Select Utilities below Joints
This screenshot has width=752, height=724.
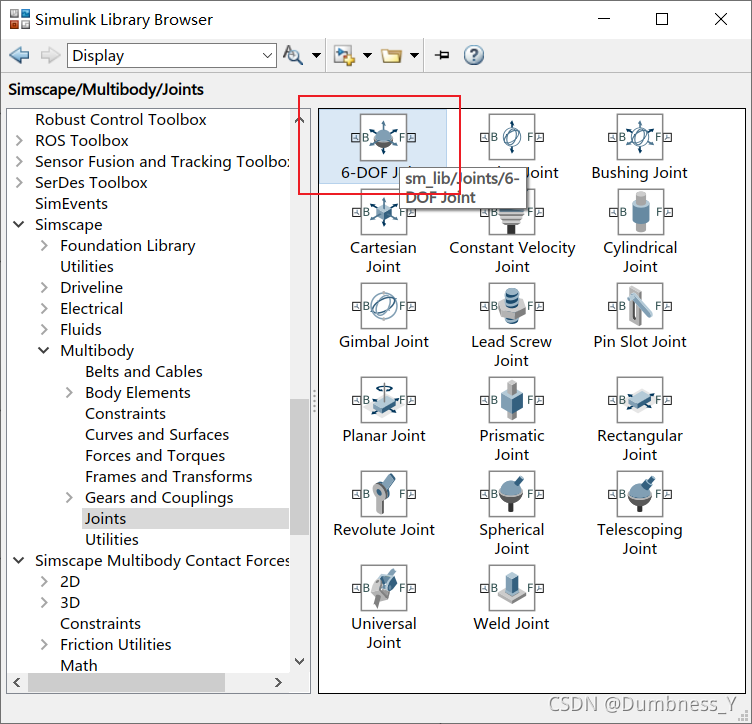[112, 539]
